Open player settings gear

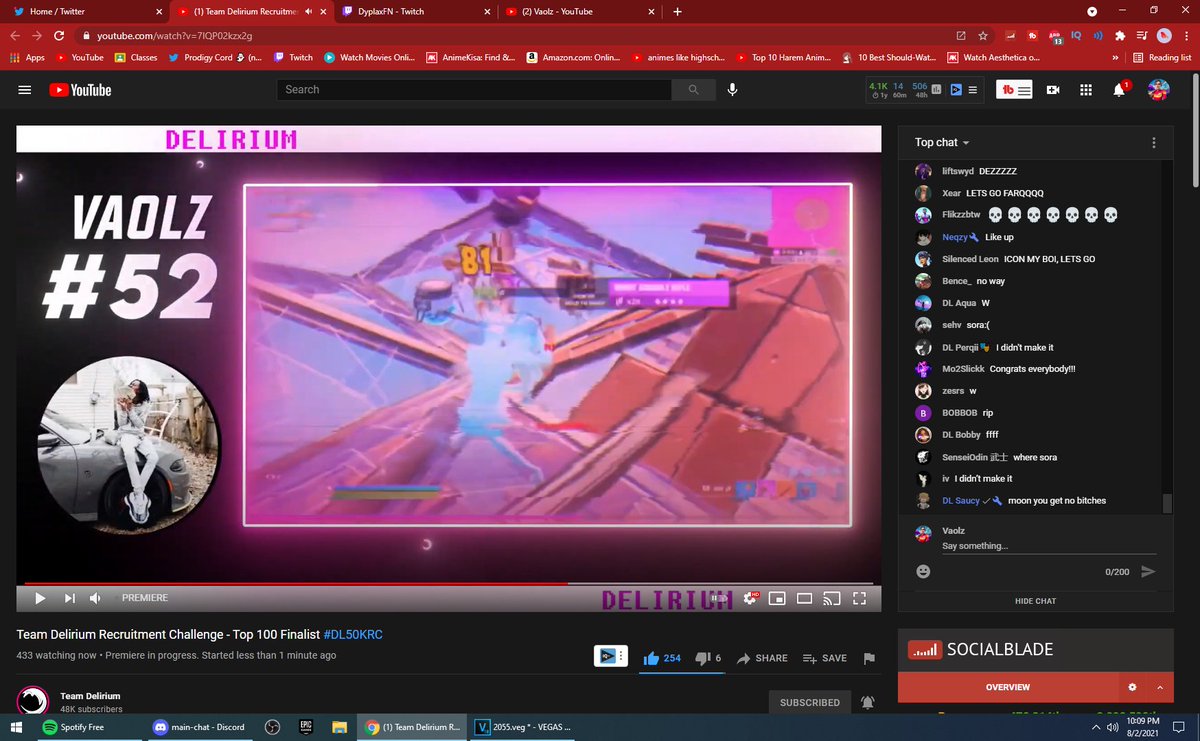coord(751,598)
